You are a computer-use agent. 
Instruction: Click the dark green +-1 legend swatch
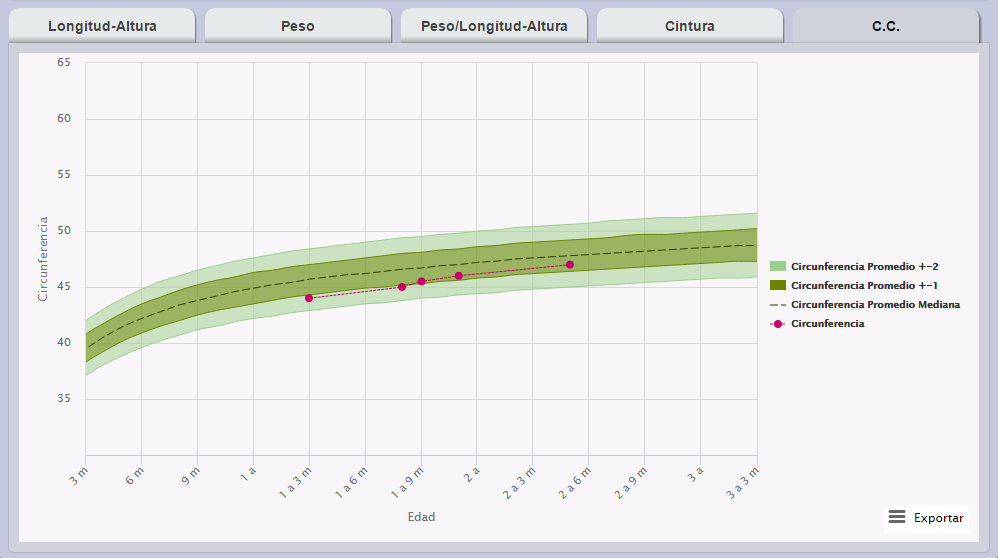pos(778,285)
